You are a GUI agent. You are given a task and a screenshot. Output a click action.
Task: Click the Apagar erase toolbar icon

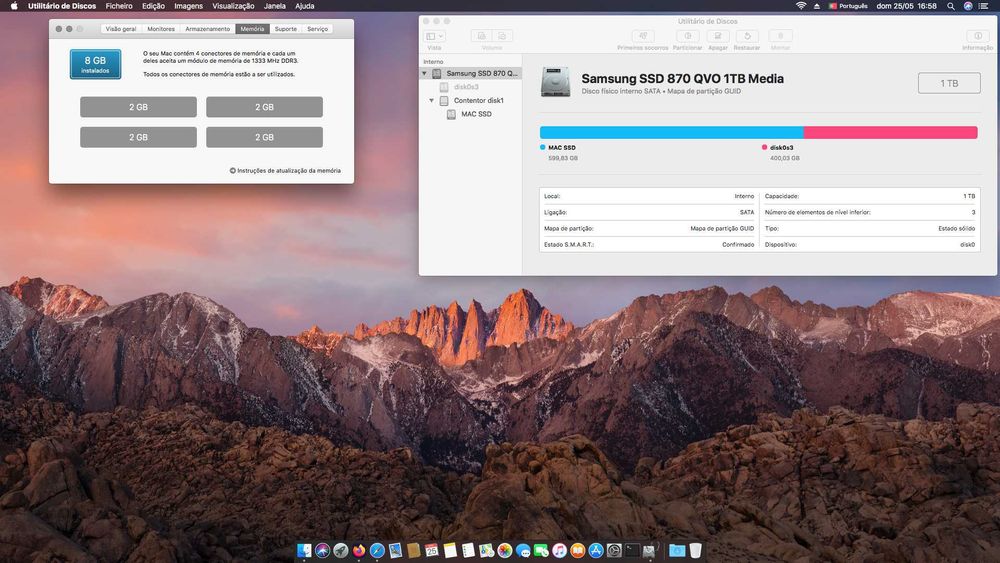tap(717, 36)
